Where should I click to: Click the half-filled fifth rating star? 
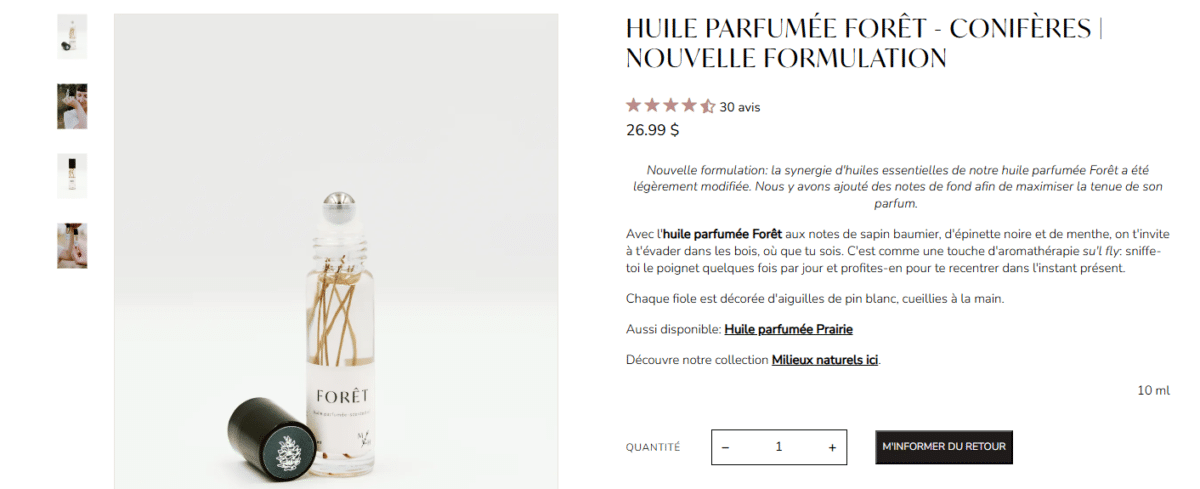coord(707,106)
